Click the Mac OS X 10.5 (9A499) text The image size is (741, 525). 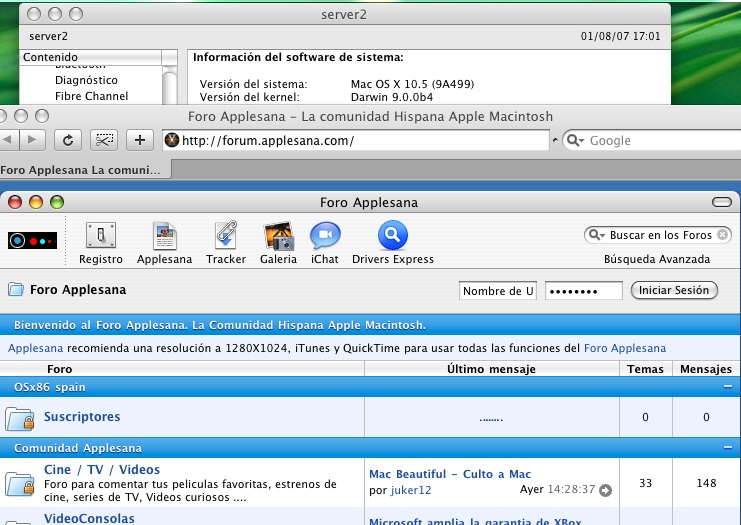coord(412,84)
